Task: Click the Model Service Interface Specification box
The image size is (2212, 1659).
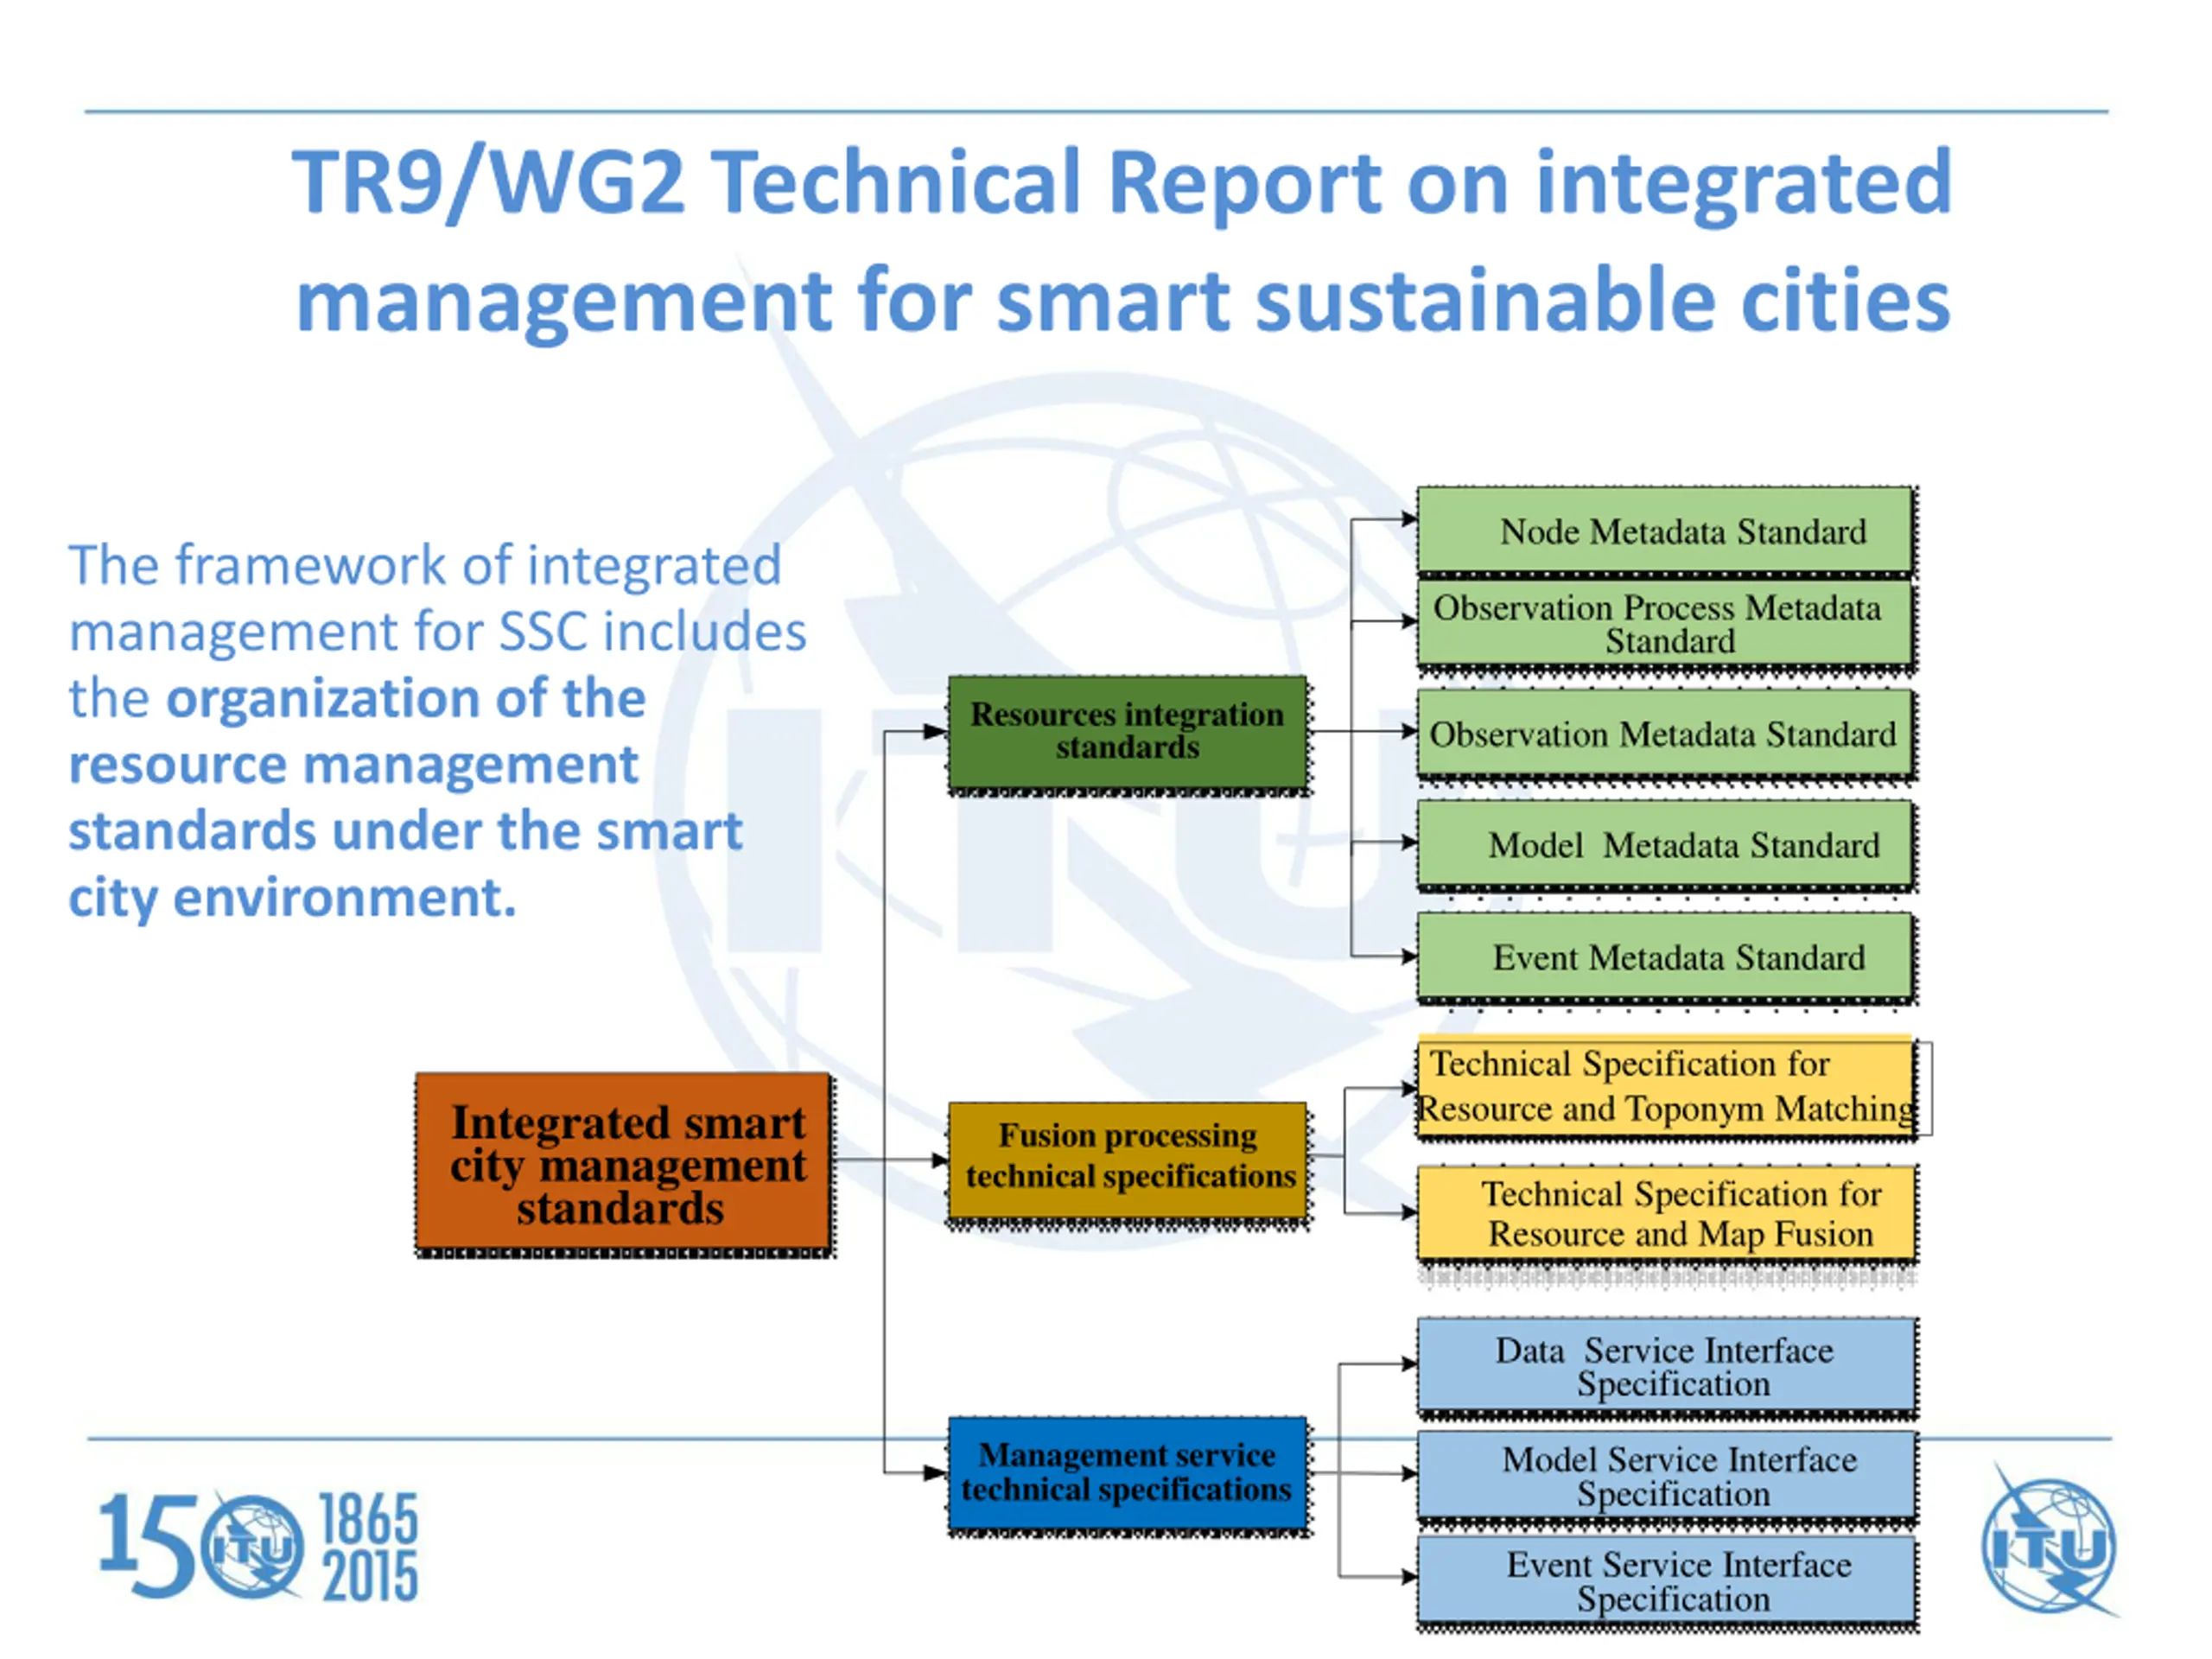Action: [1668, 1477]
